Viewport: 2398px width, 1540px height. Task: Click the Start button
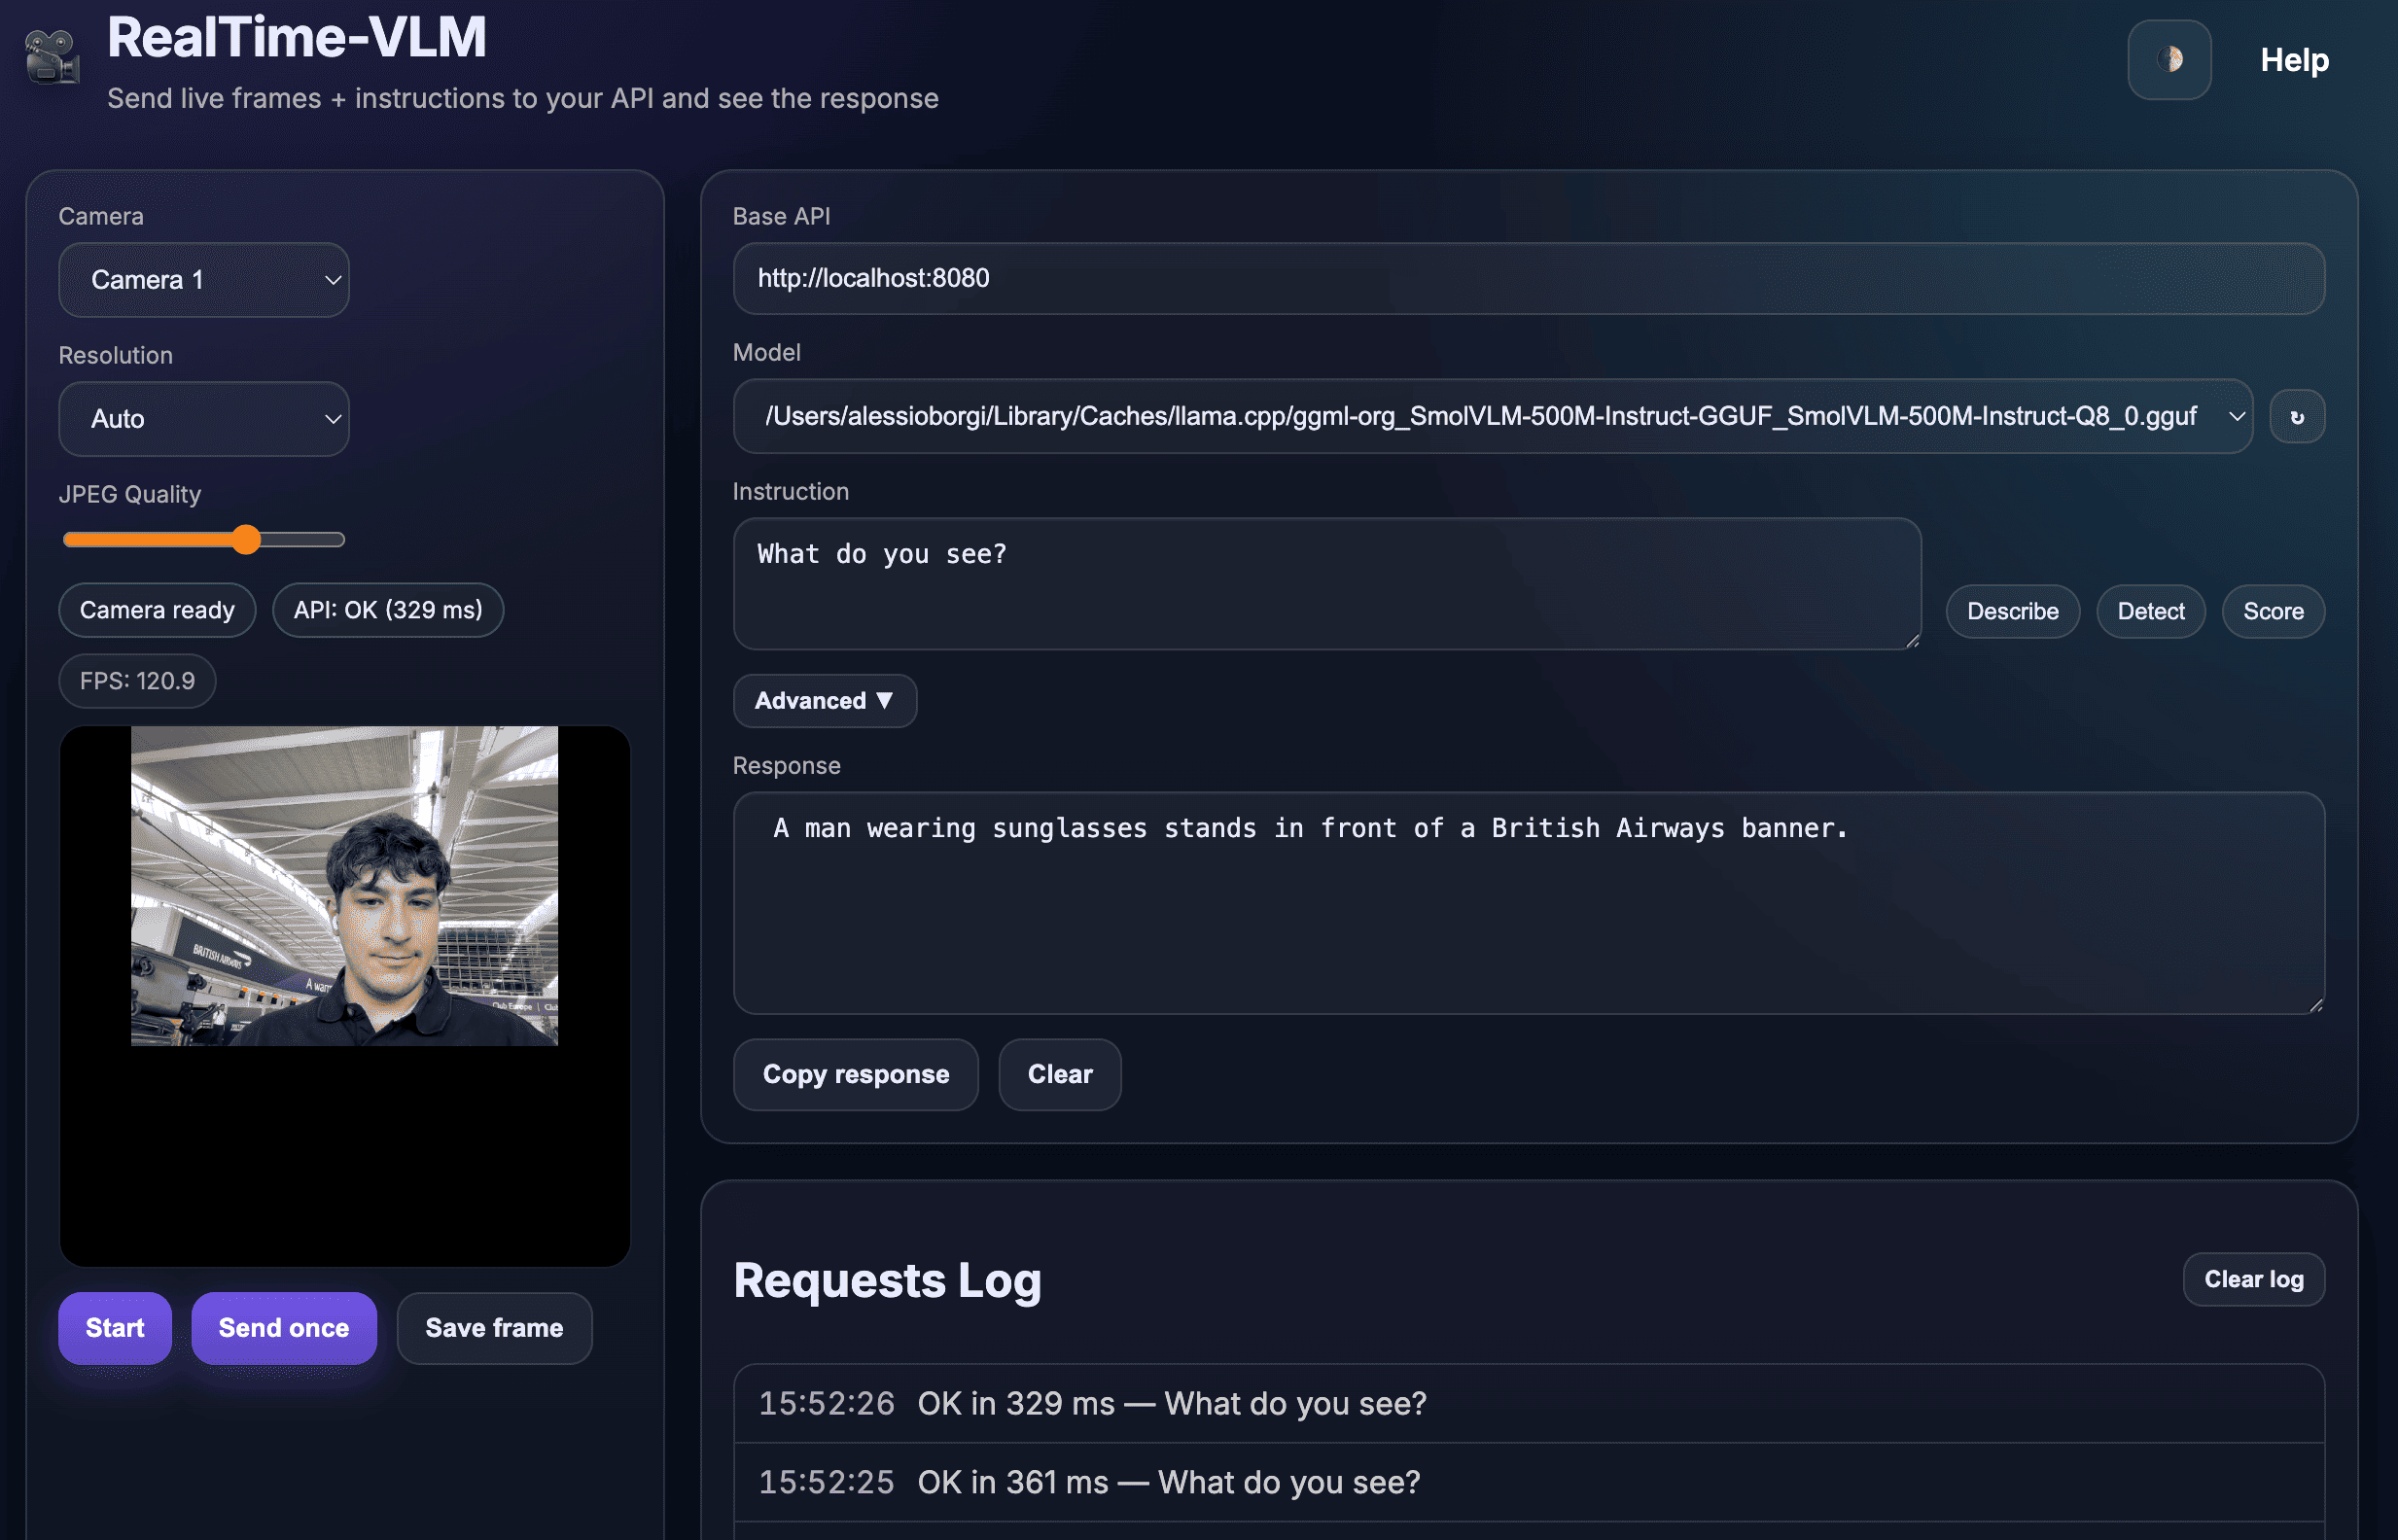(x=115, y=1328)
